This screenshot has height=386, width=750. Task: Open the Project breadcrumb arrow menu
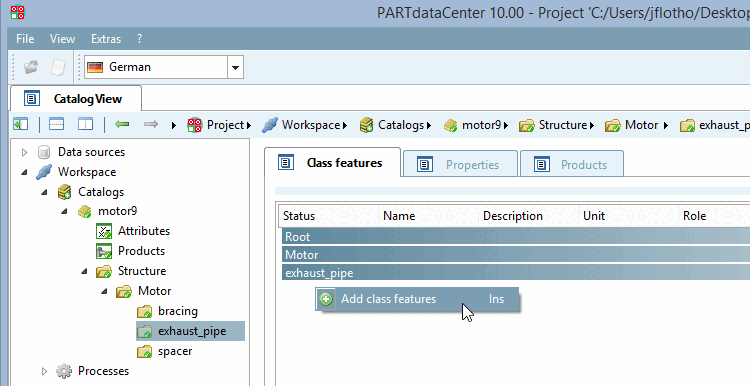(x=249, y=126)
